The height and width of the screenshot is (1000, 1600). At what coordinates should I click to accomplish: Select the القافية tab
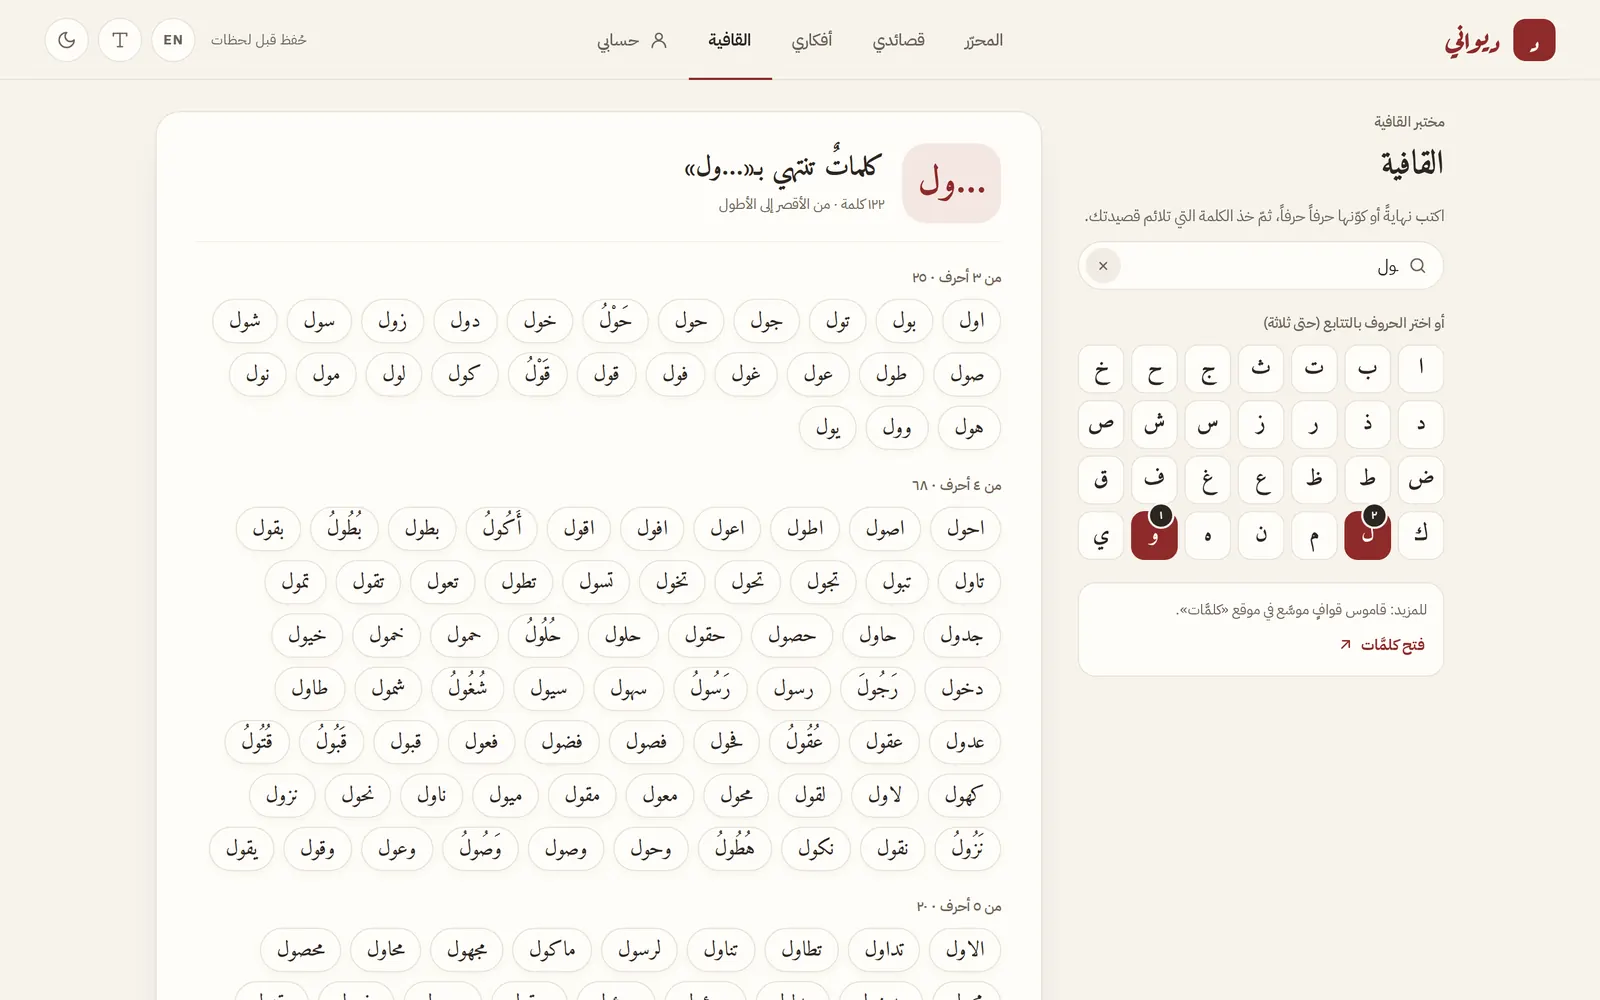[730, 40]
